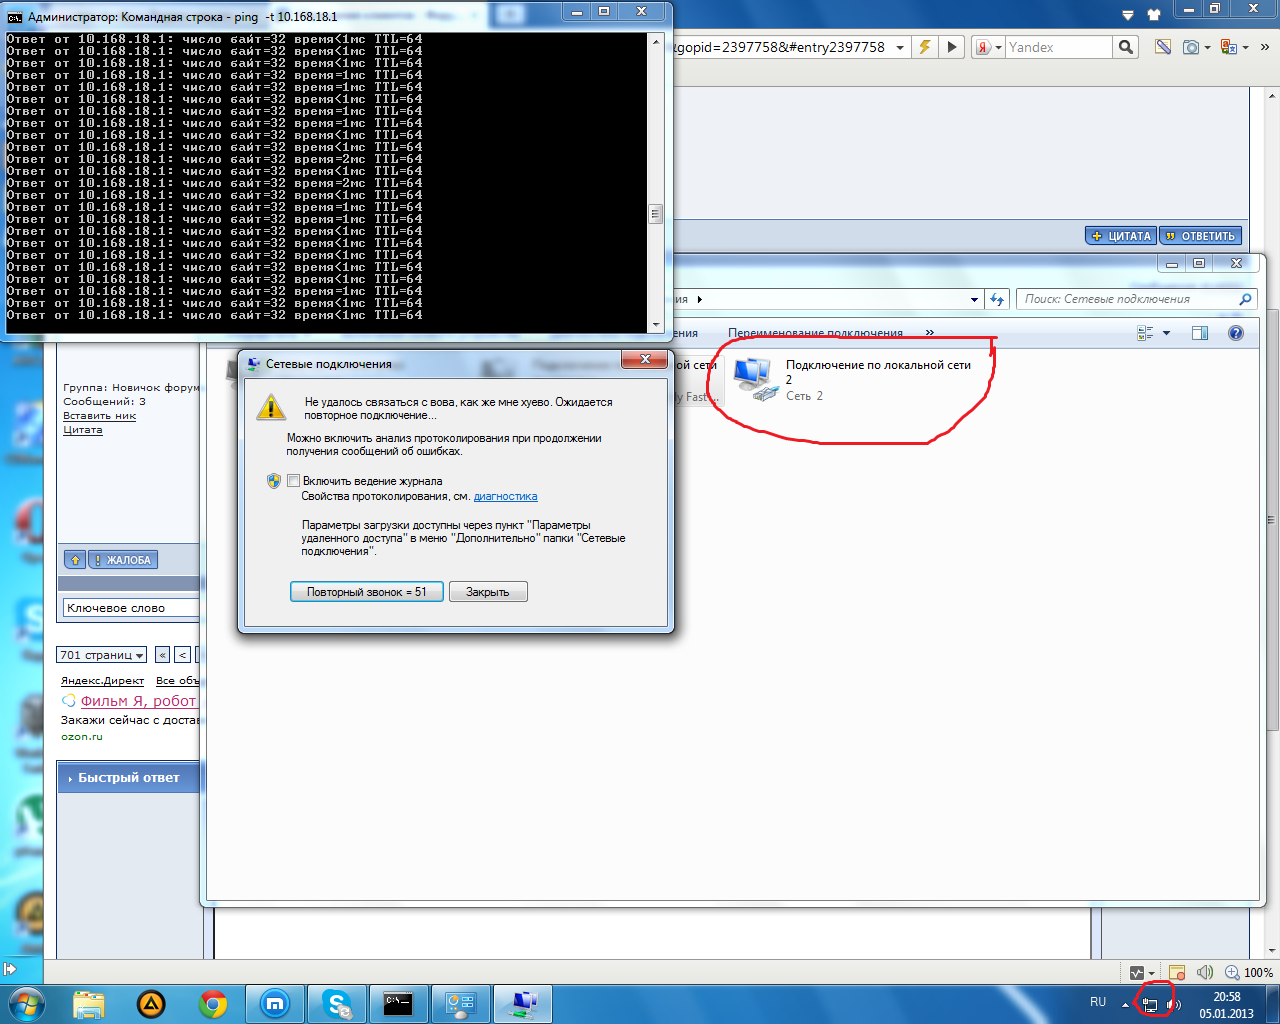The width and height of the screenshot is (1280, 1024).
Task: Open Skype from the taskbar
Action: click(336, 1003)
